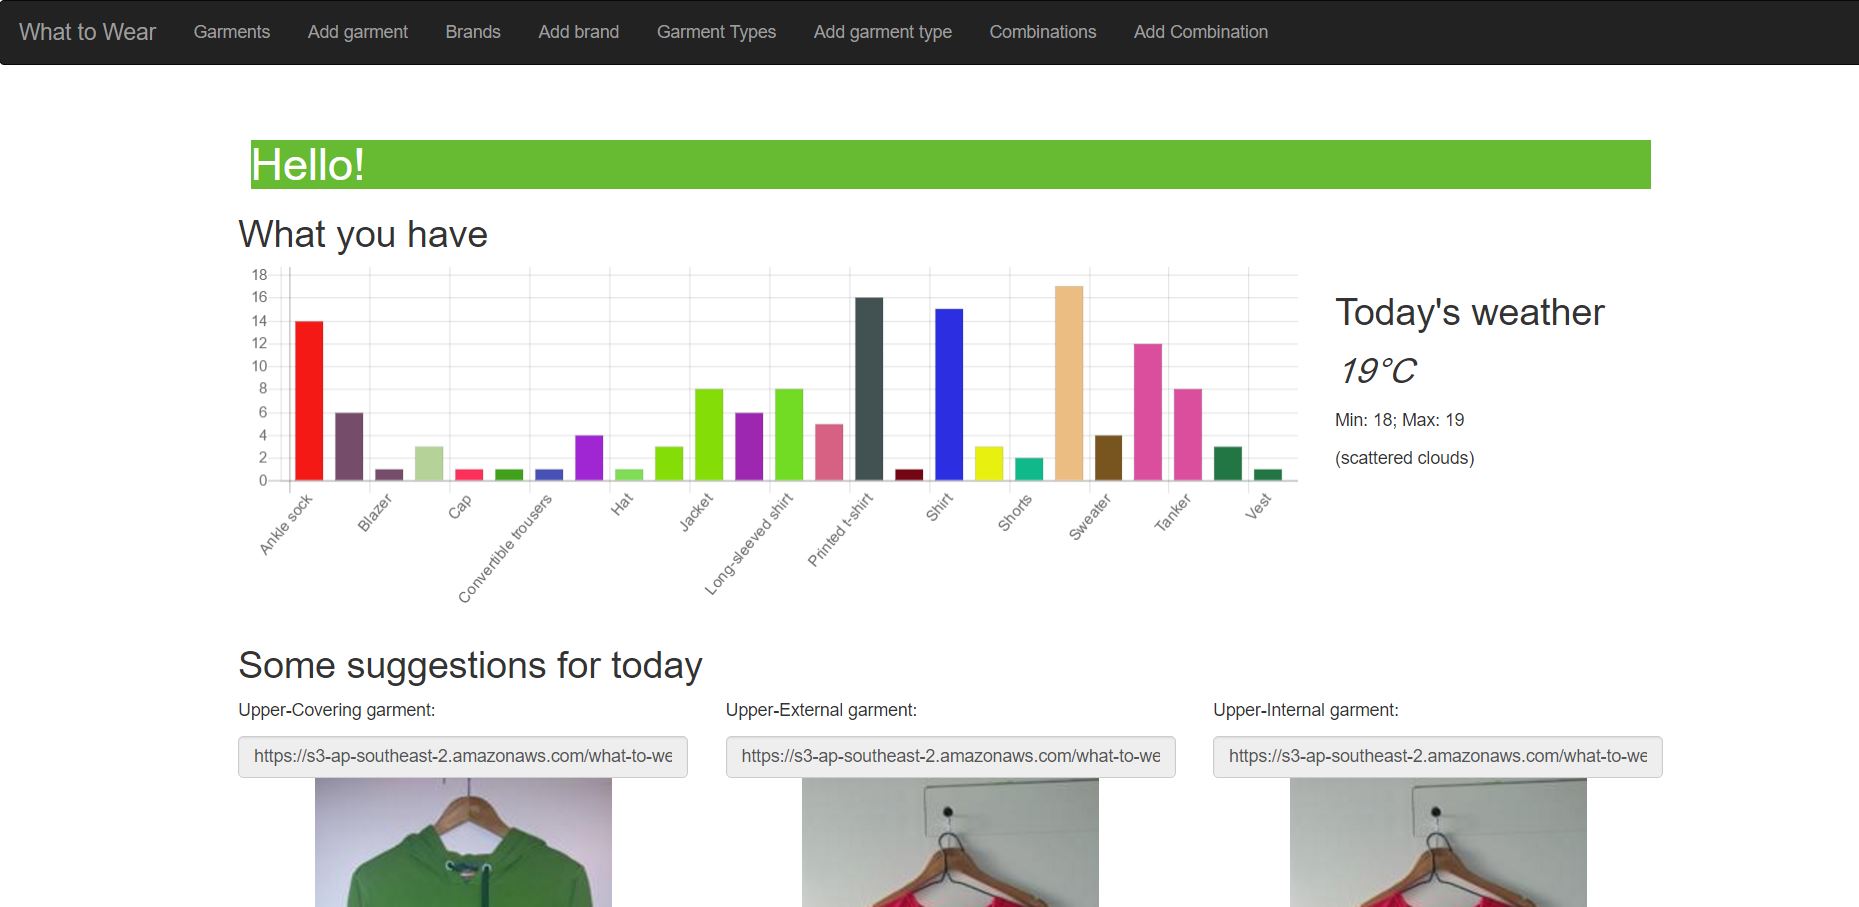
Task: Click the 'Min: 18; Max: 19' text
Action: 1399,420
